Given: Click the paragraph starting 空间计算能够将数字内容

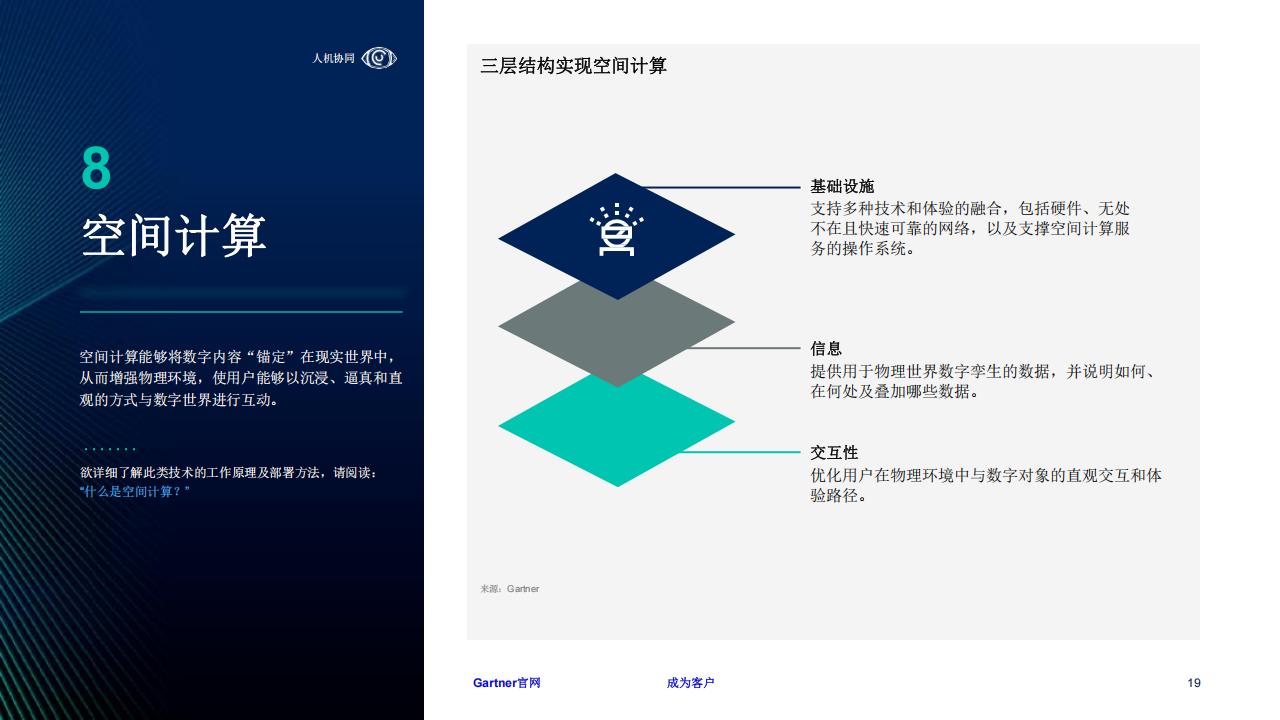Looking at the screenshot, I should [x=241, y=378].
